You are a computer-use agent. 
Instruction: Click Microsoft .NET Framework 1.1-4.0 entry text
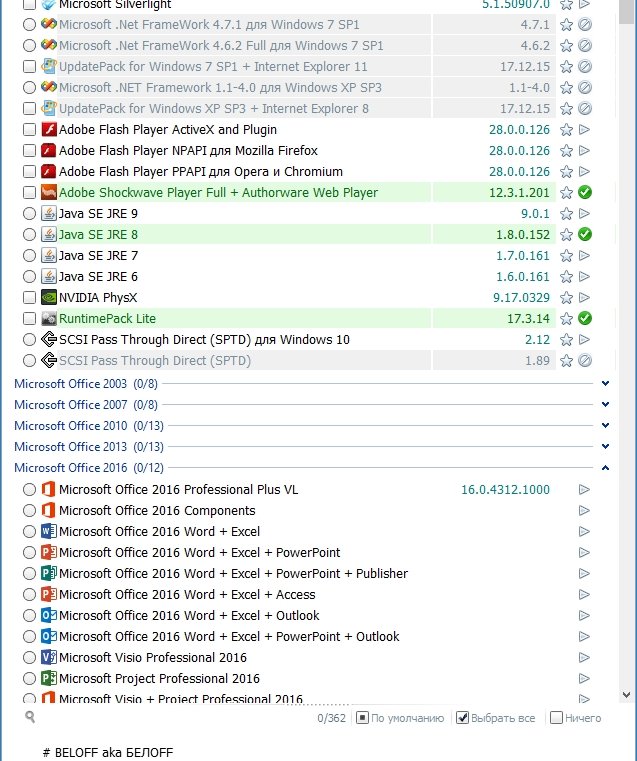coord(220,88)
